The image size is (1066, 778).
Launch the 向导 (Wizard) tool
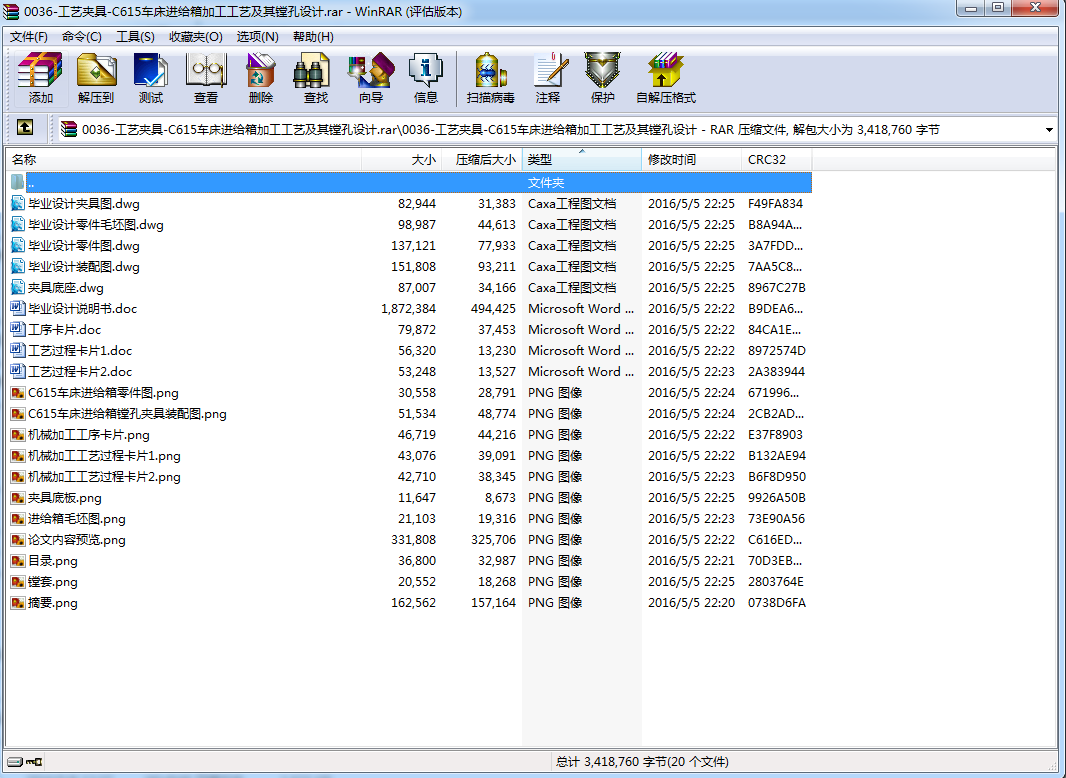click(371, 78)
